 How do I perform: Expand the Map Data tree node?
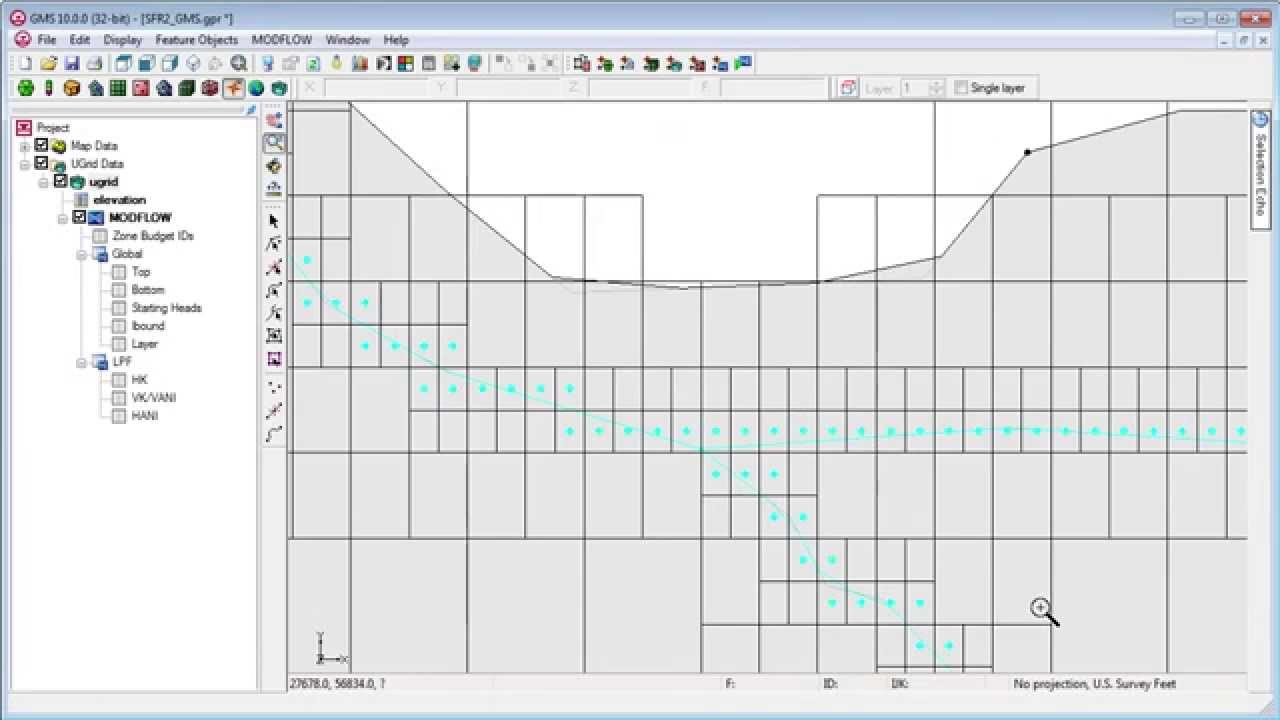coord(25,146)
